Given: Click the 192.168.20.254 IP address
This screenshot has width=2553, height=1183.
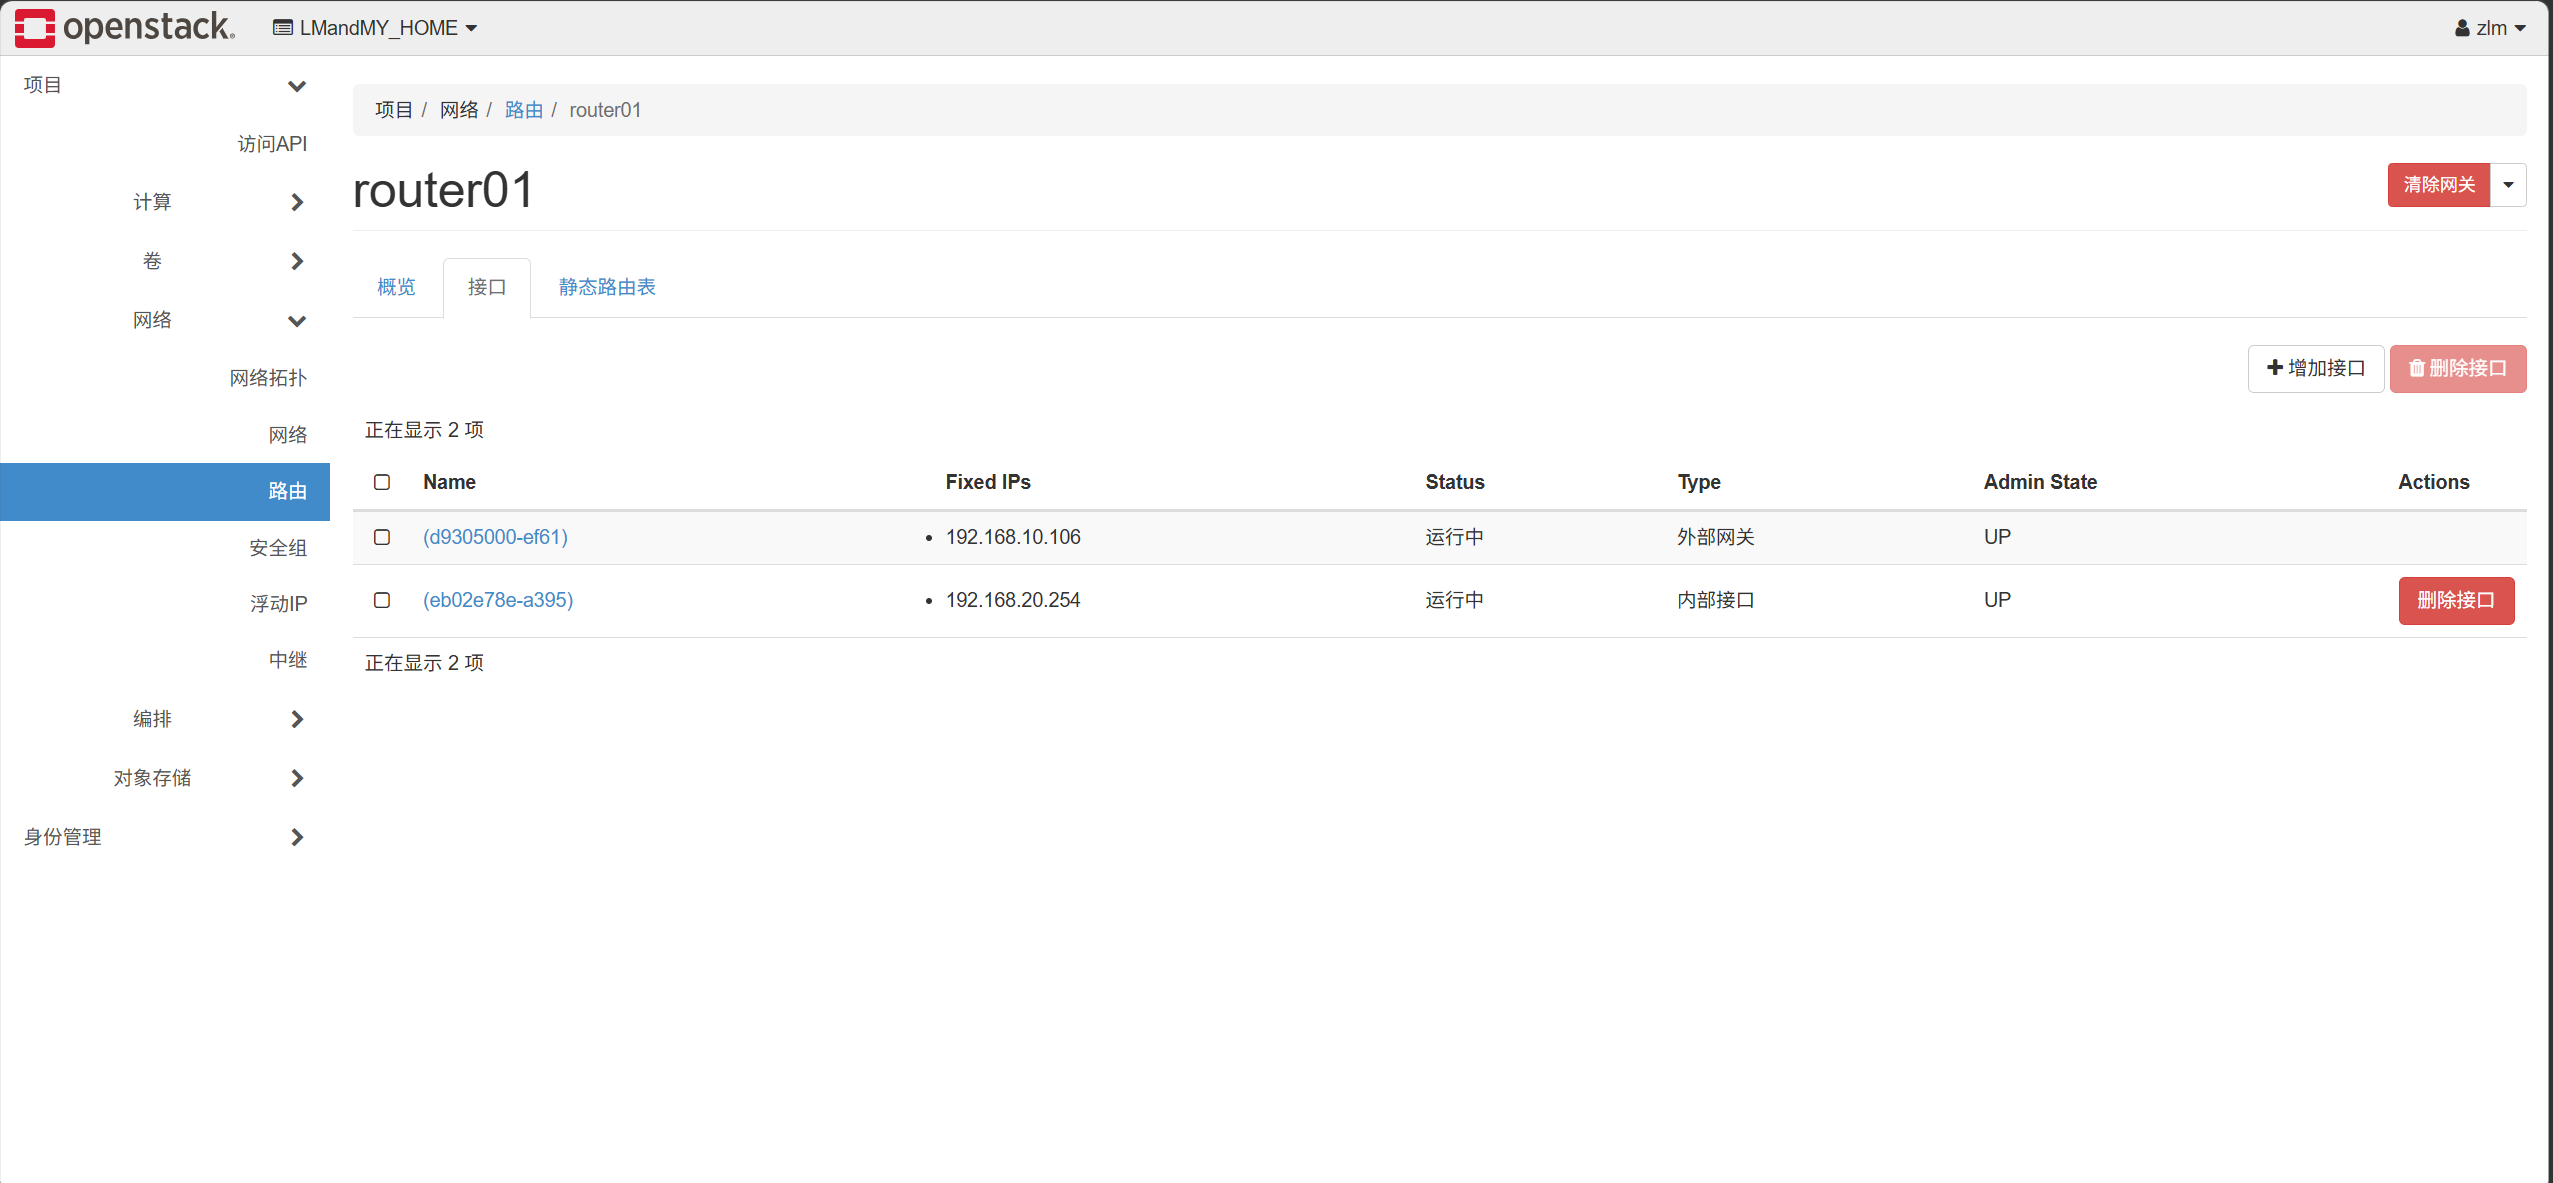Looking at the screenshot, I should [1013, 600].
